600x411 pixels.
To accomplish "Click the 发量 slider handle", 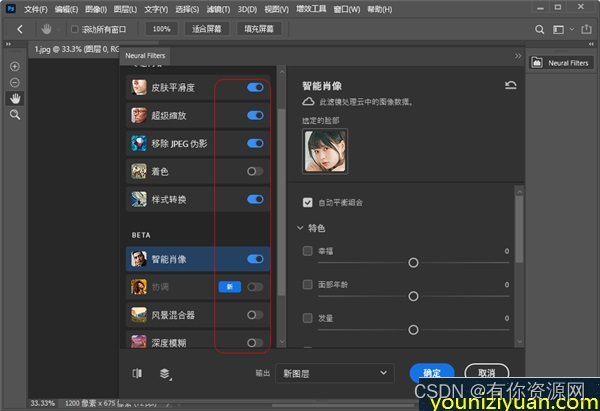I will point(413,330).
